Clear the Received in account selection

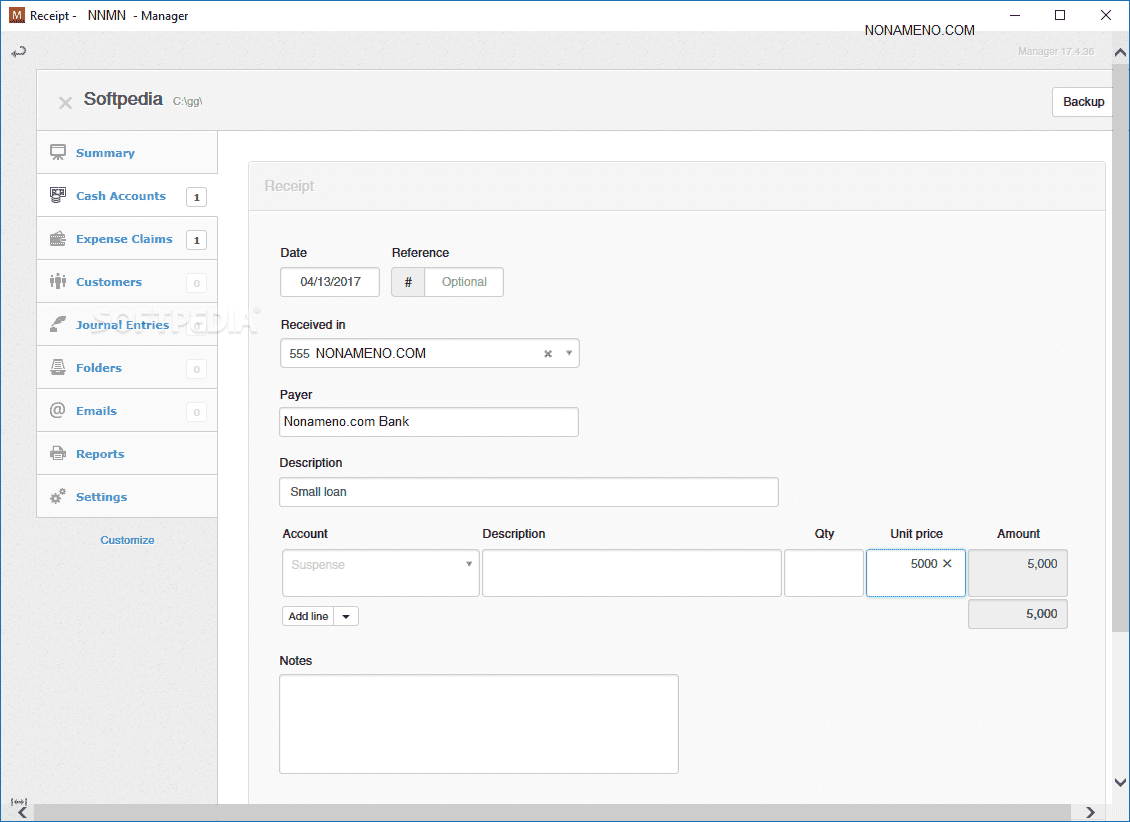[x=547, y=354]
